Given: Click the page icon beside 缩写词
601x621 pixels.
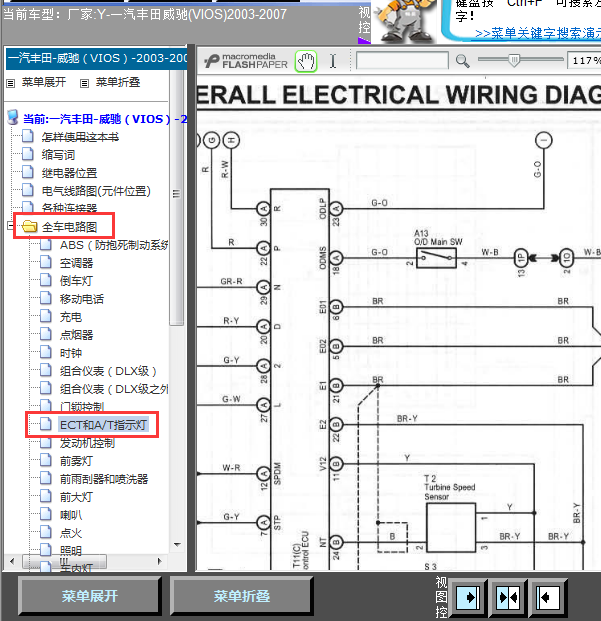Looking at the screenshot, I should point(28,154).
